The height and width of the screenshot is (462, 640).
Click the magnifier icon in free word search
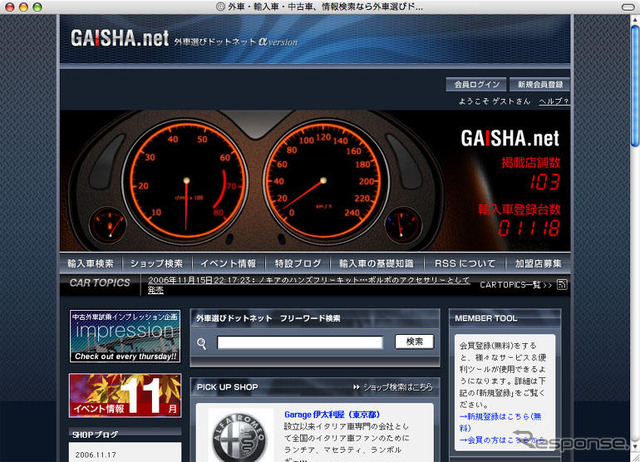pyautogui.click(x=202, y=343)
